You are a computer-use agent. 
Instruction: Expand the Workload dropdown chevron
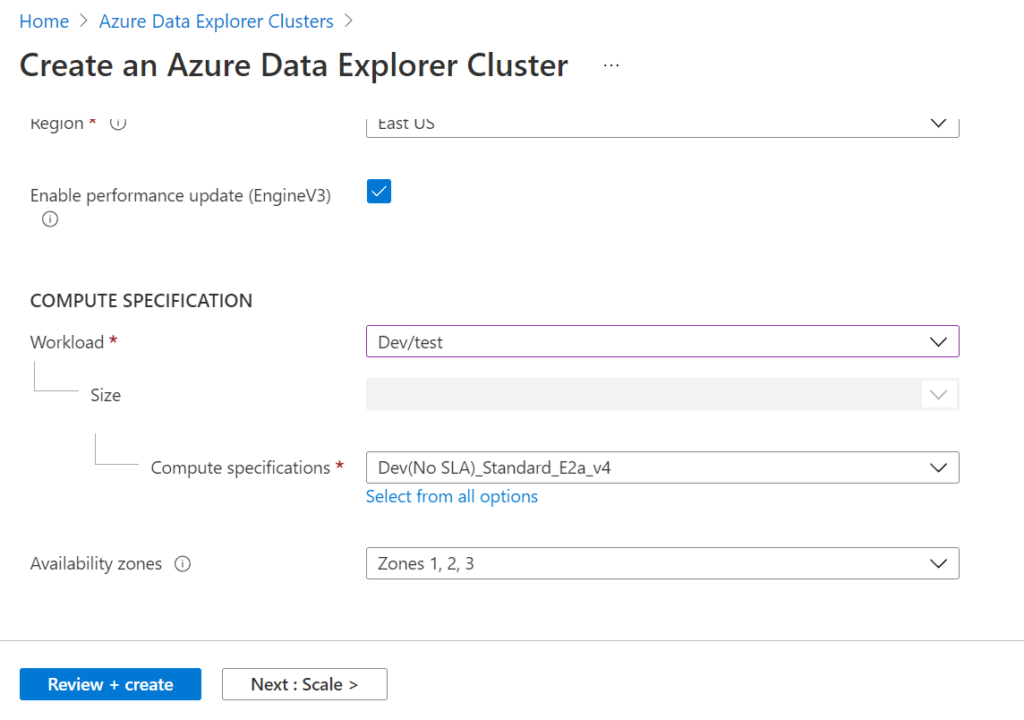(938, 341)
